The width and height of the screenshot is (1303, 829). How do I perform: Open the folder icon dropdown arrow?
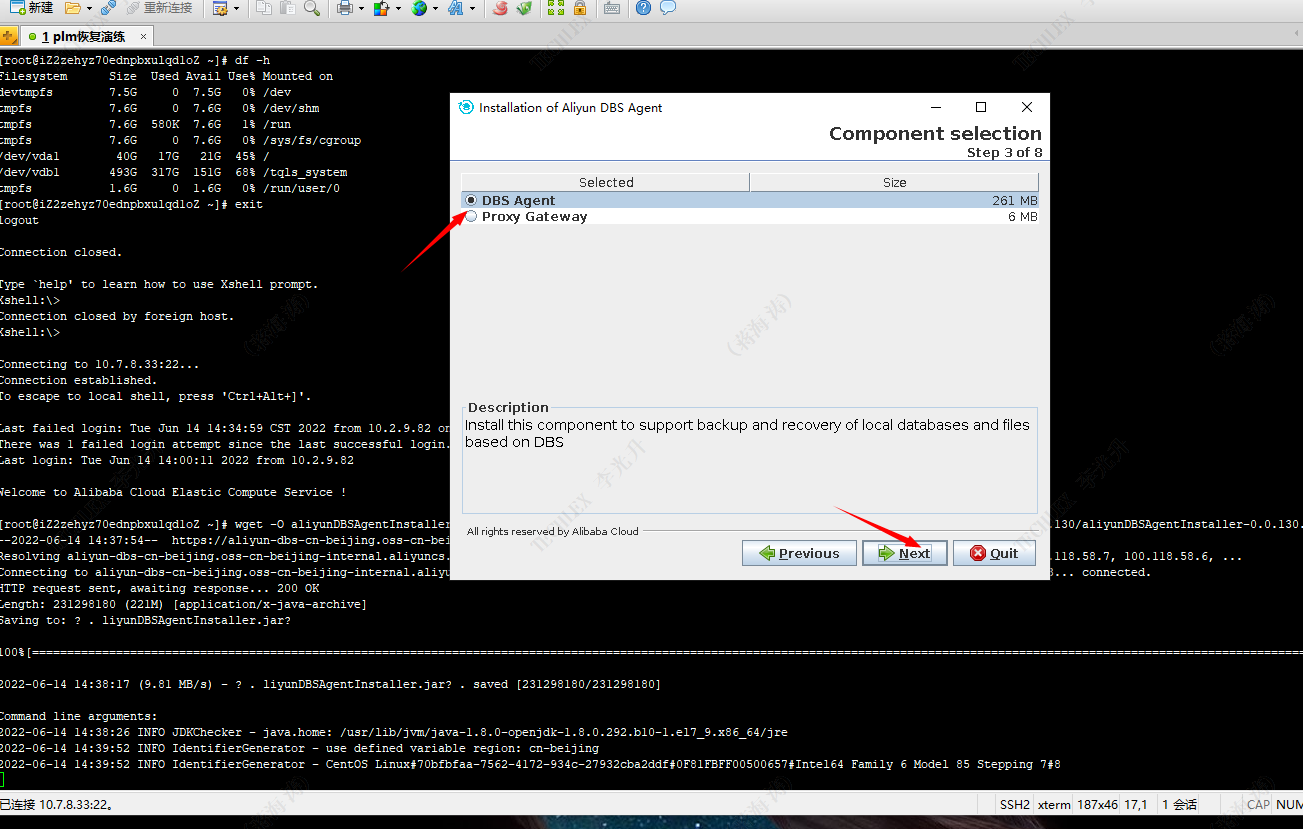[x=89, y=9]
